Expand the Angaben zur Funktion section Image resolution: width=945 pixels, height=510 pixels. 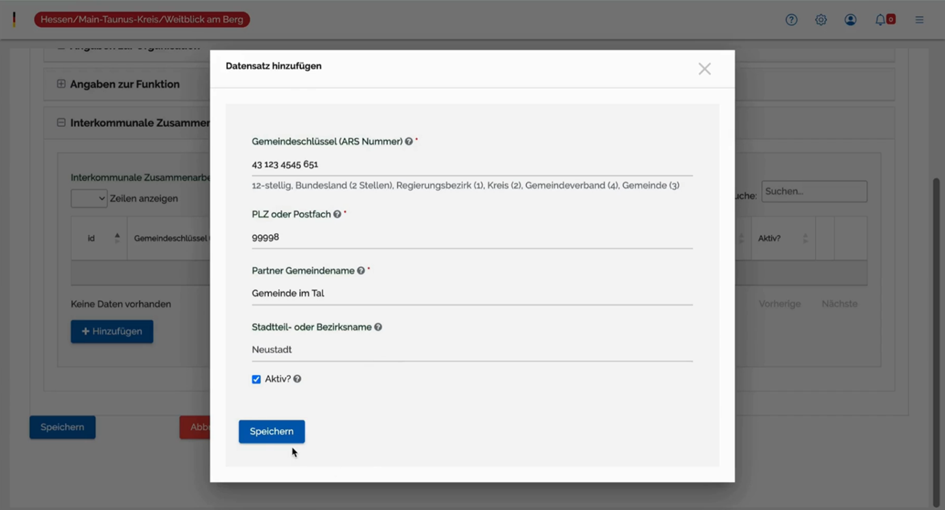pos(61,84)
